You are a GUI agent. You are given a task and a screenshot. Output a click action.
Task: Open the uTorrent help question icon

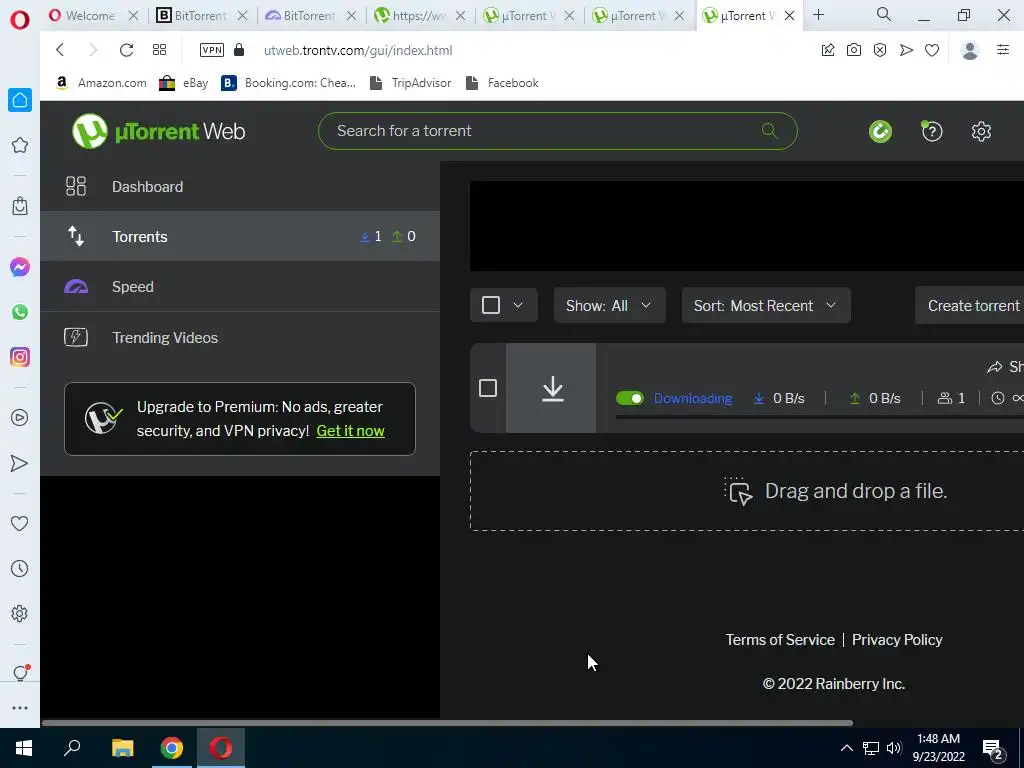pos(932,131)
